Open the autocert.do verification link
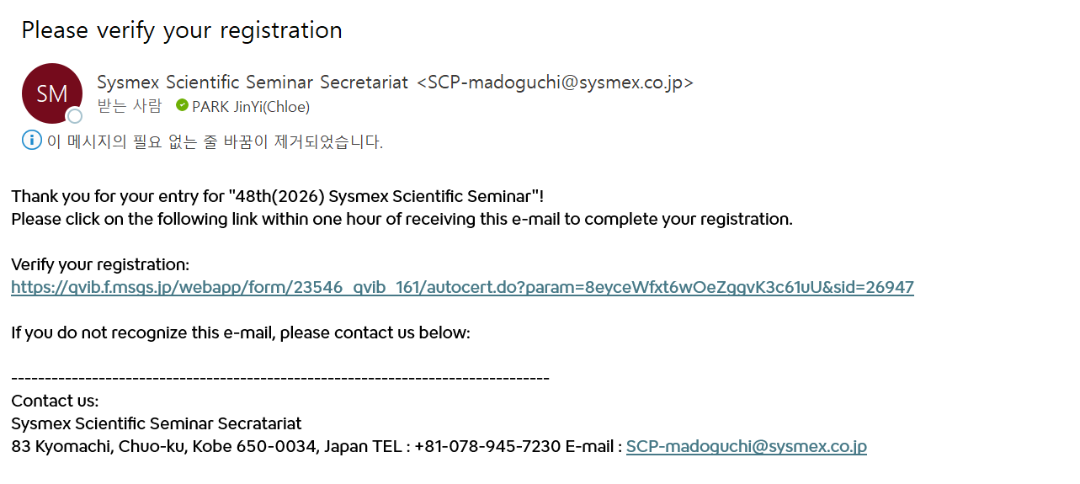 462,287
